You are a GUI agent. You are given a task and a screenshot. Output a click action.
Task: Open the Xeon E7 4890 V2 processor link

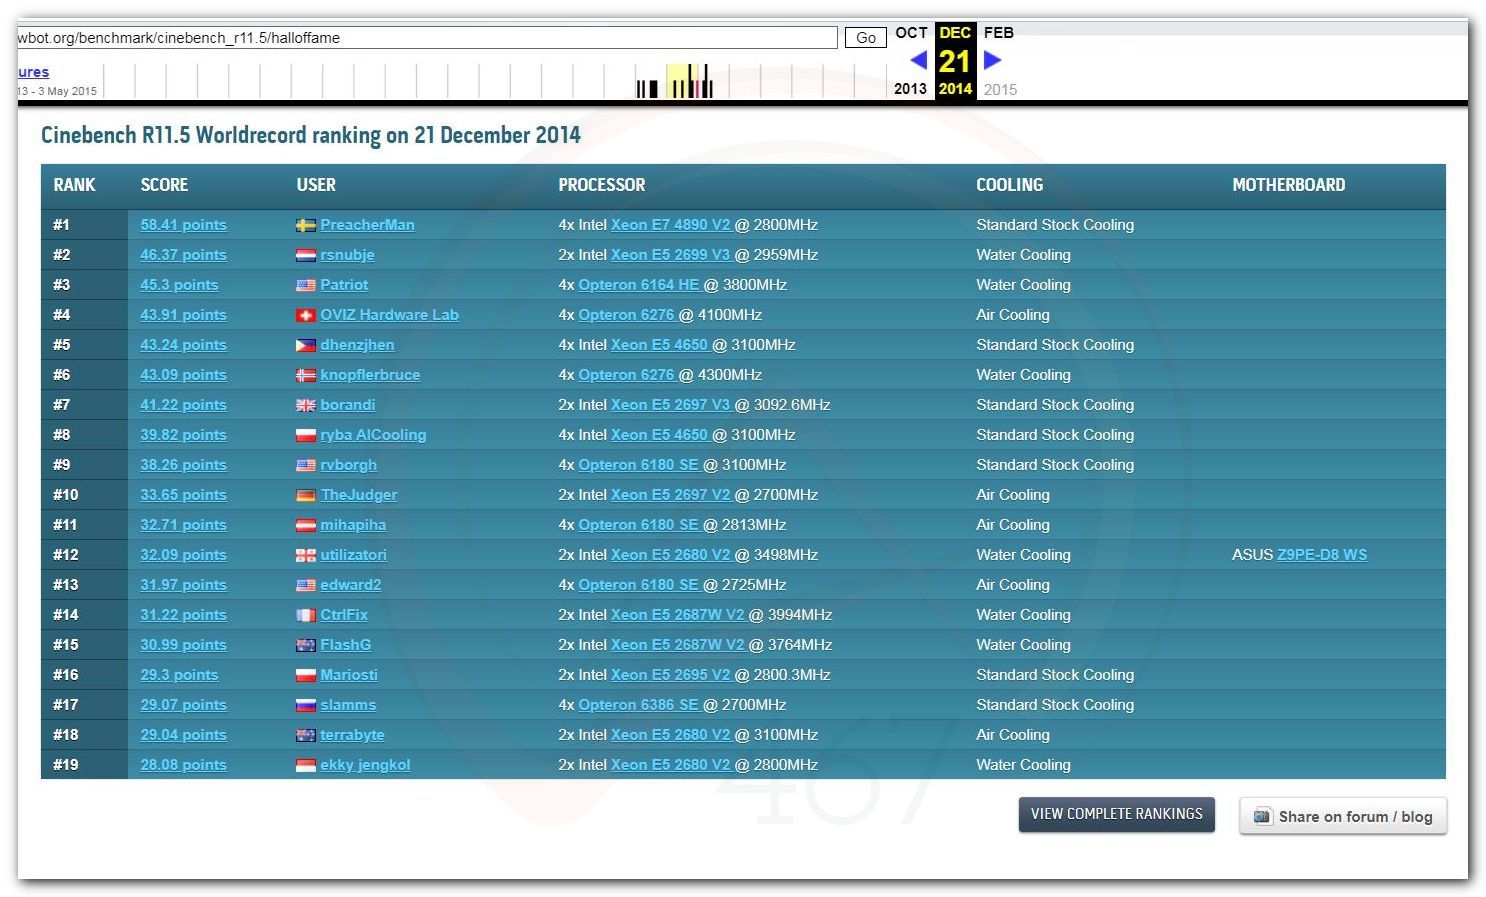tap(671, 225)
